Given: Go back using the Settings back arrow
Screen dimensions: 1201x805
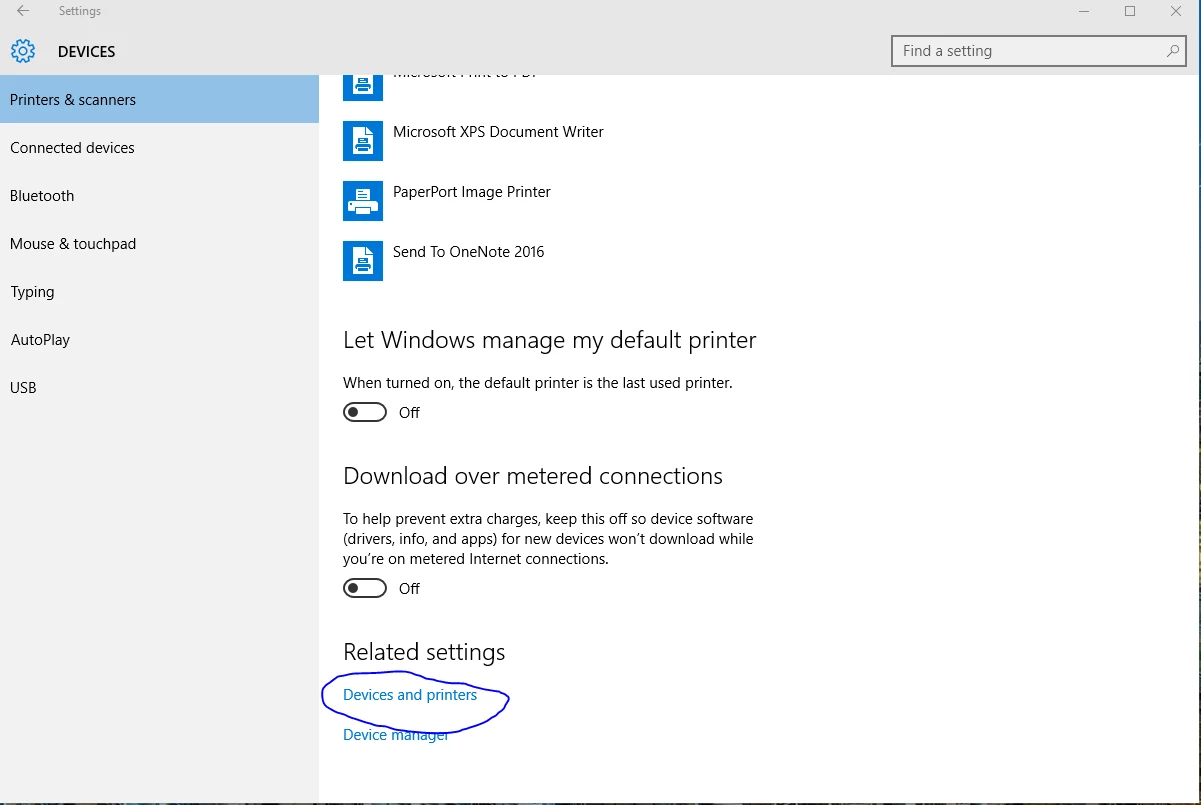Looking at the screenshot, I should pyautogui.click(x=23, y=11).
